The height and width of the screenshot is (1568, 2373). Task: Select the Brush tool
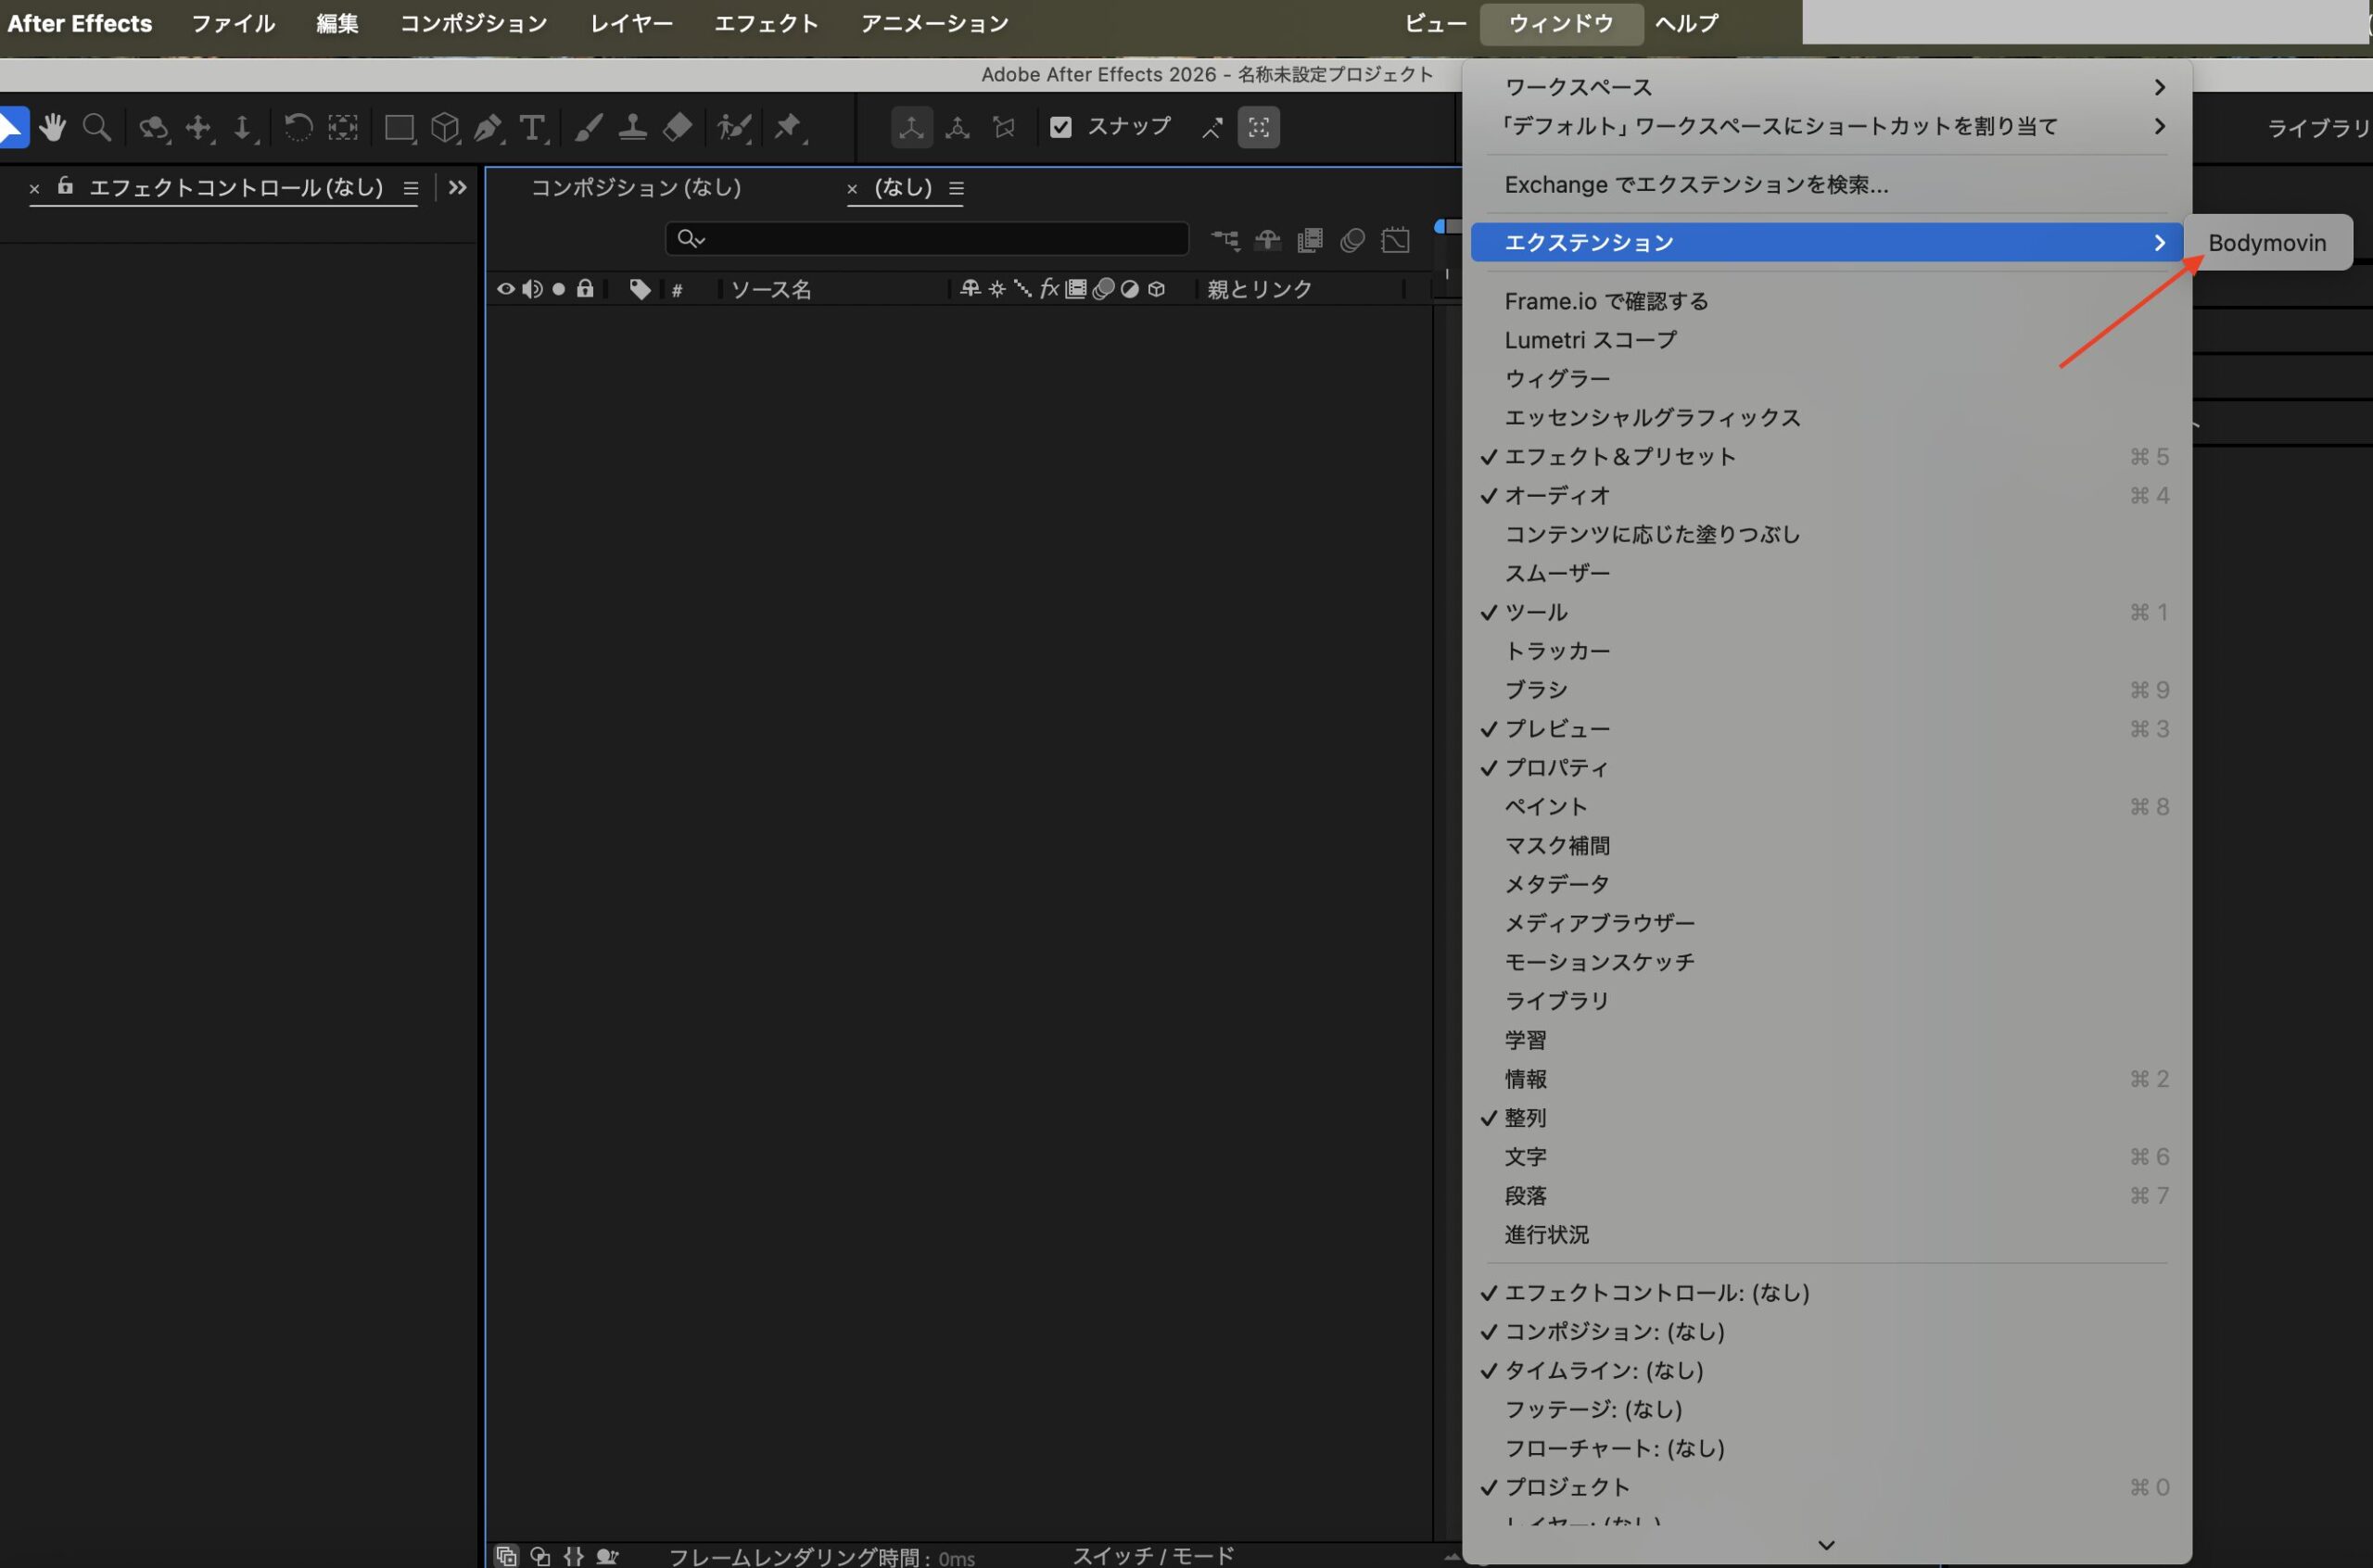(x=588, y=127)
